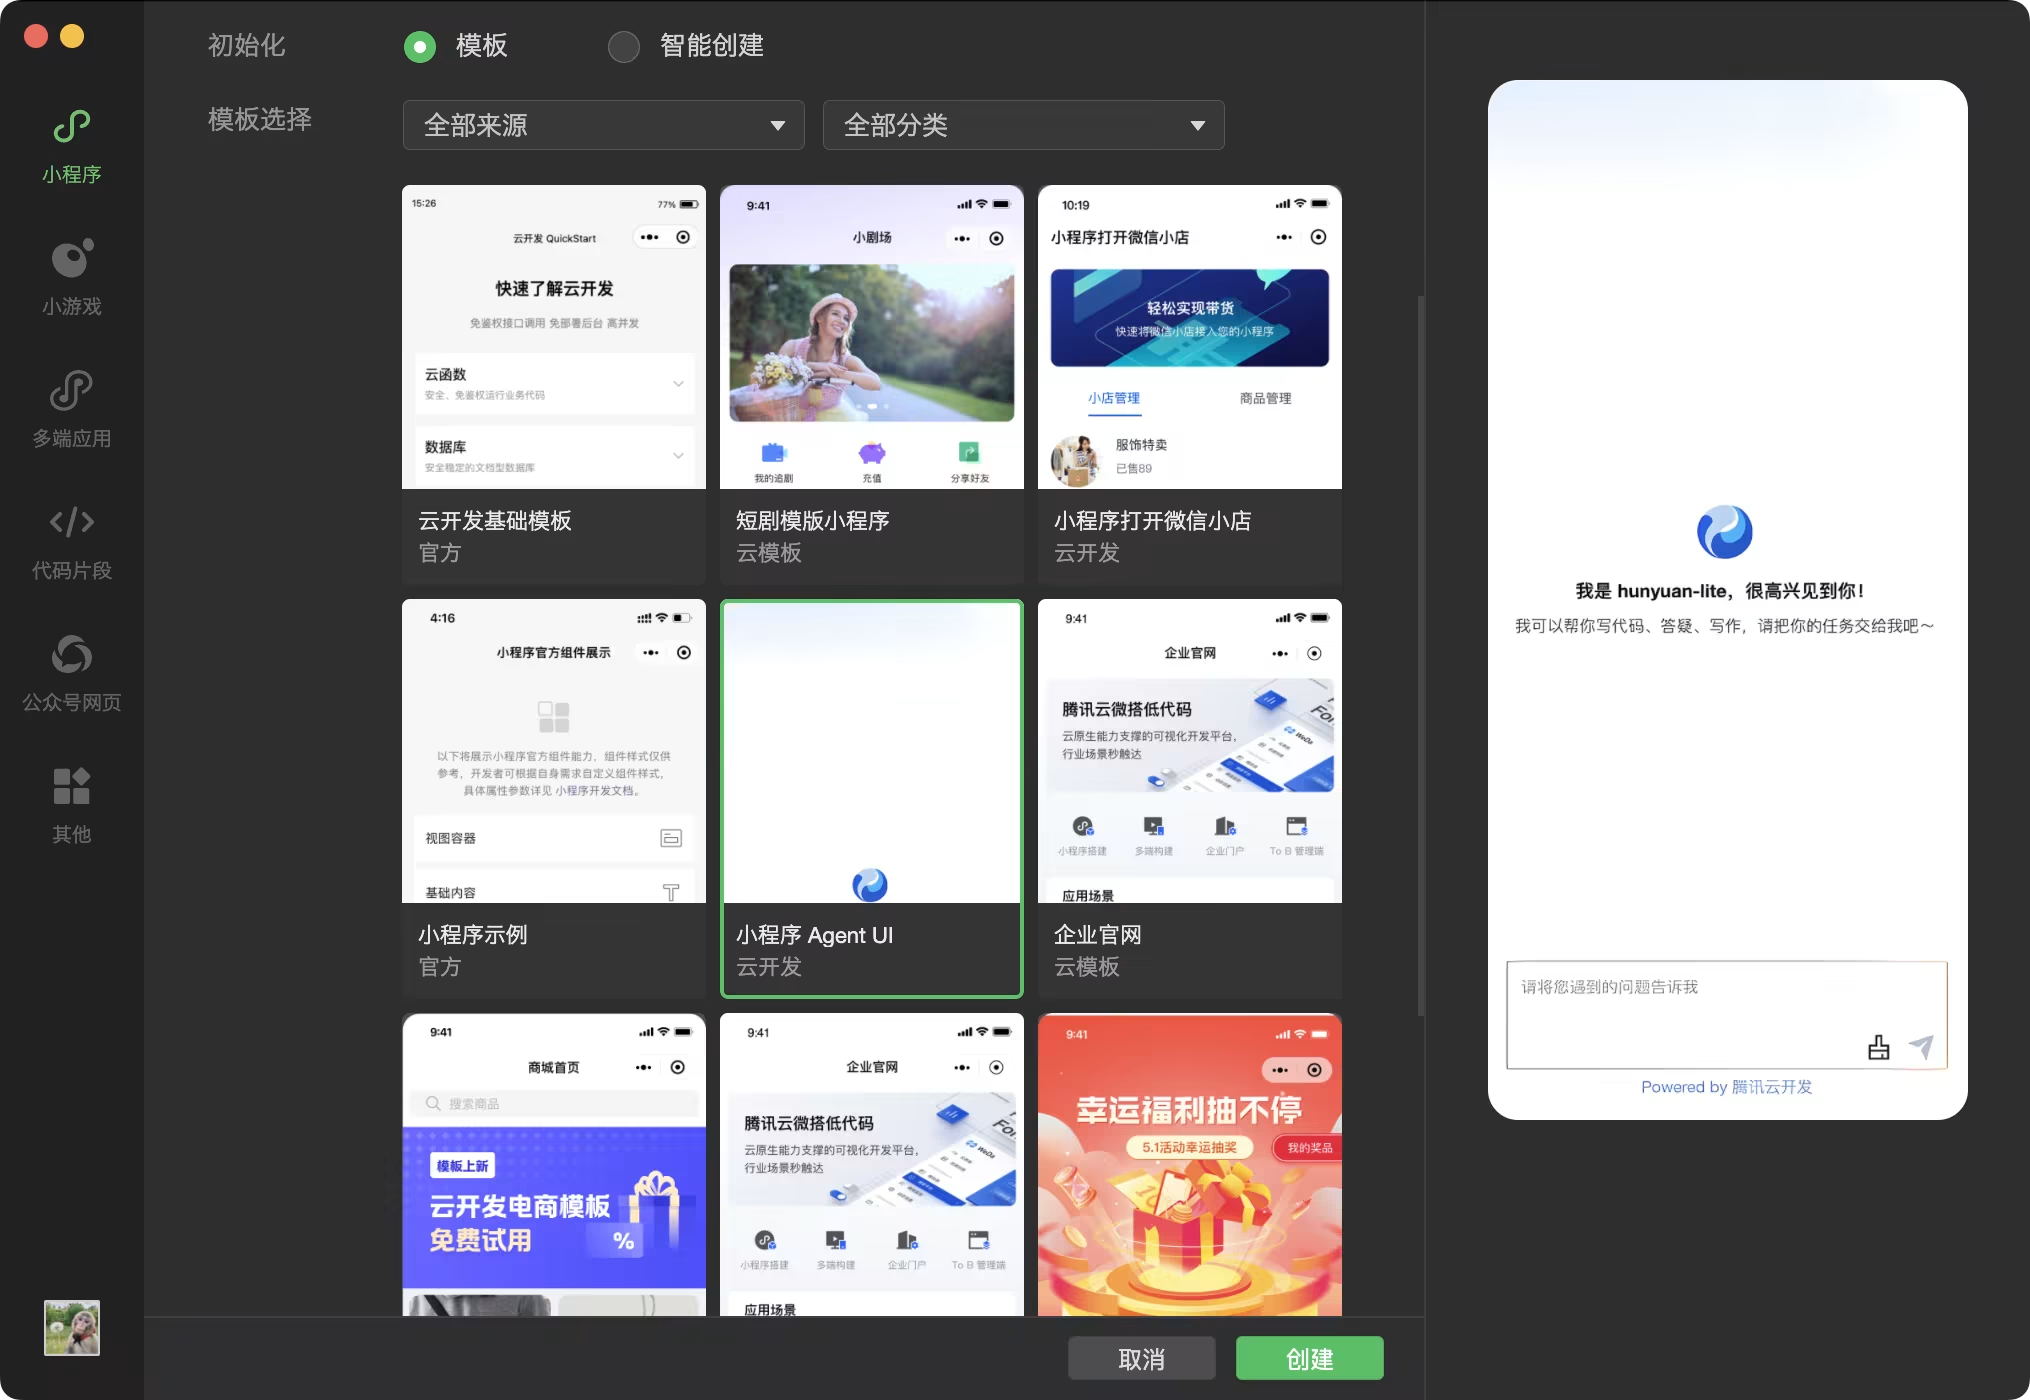Click the user avatar at bottom left
This screenshot has height=1400, width=2030.
(x=71, y=1327)
